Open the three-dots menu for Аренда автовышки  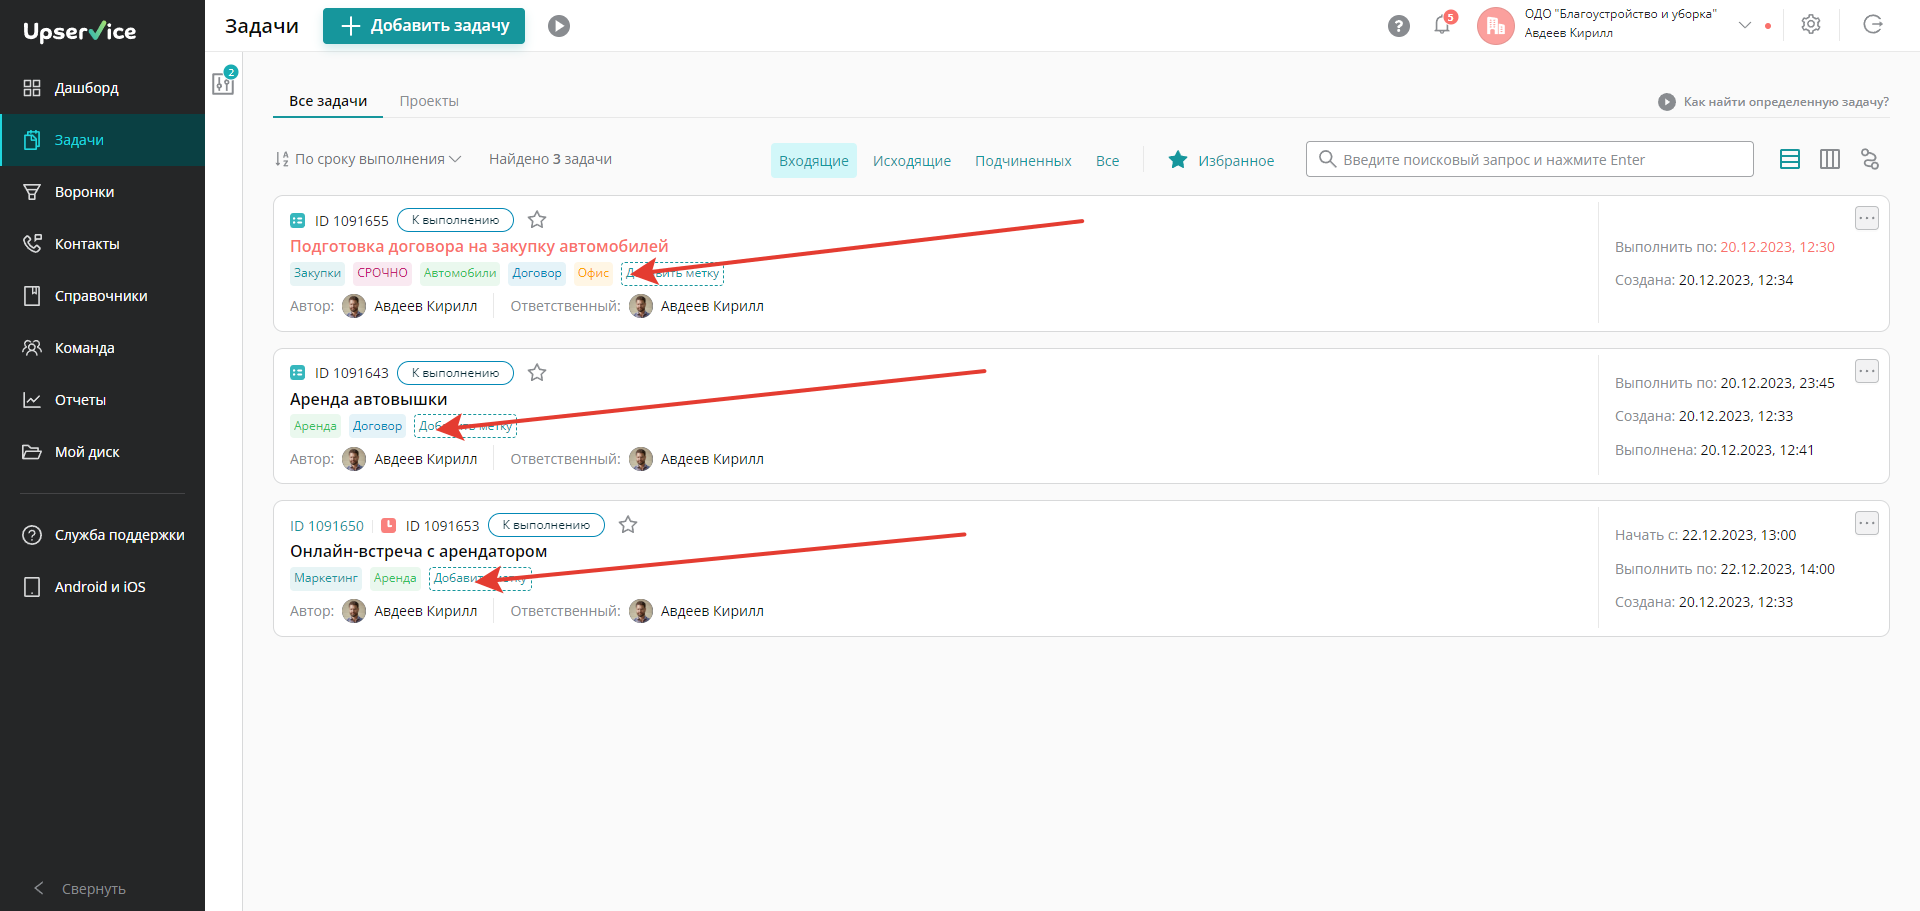1867,371
